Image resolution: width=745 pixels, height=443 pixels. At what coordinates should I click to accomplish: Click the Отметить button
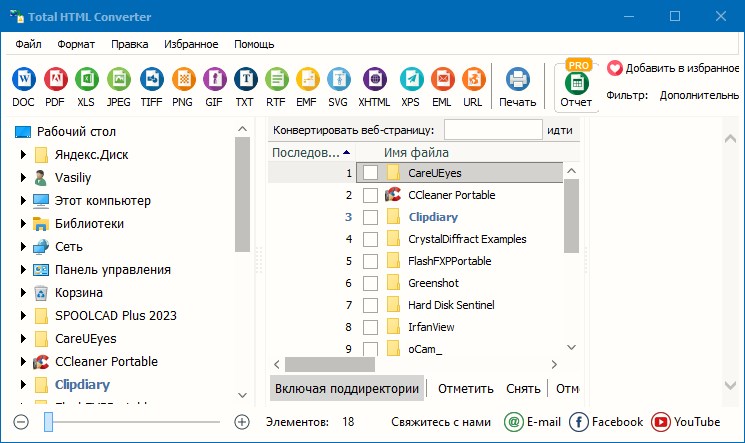tap(466, 388)
